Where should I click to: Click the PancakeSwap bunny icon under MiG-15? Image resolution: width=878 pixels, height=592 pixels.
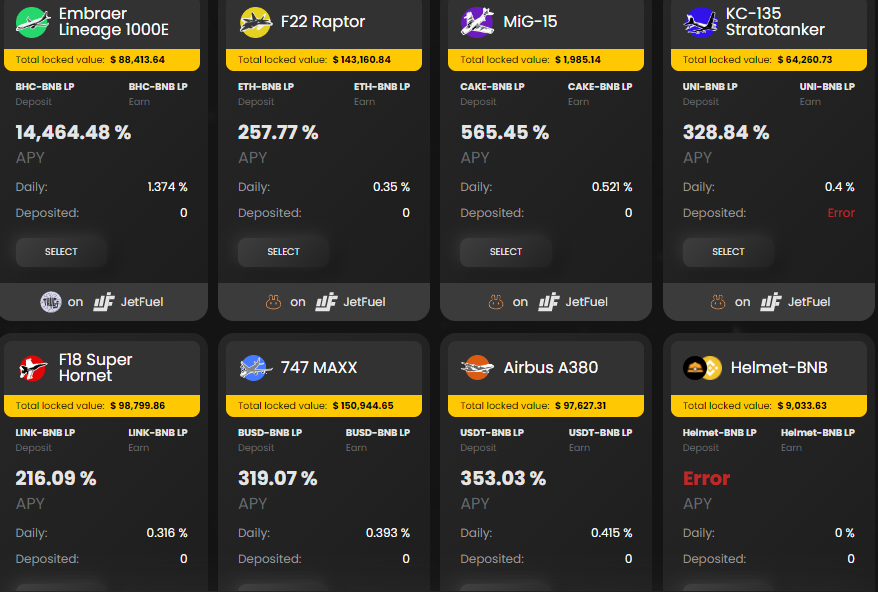tap(496, 302)
